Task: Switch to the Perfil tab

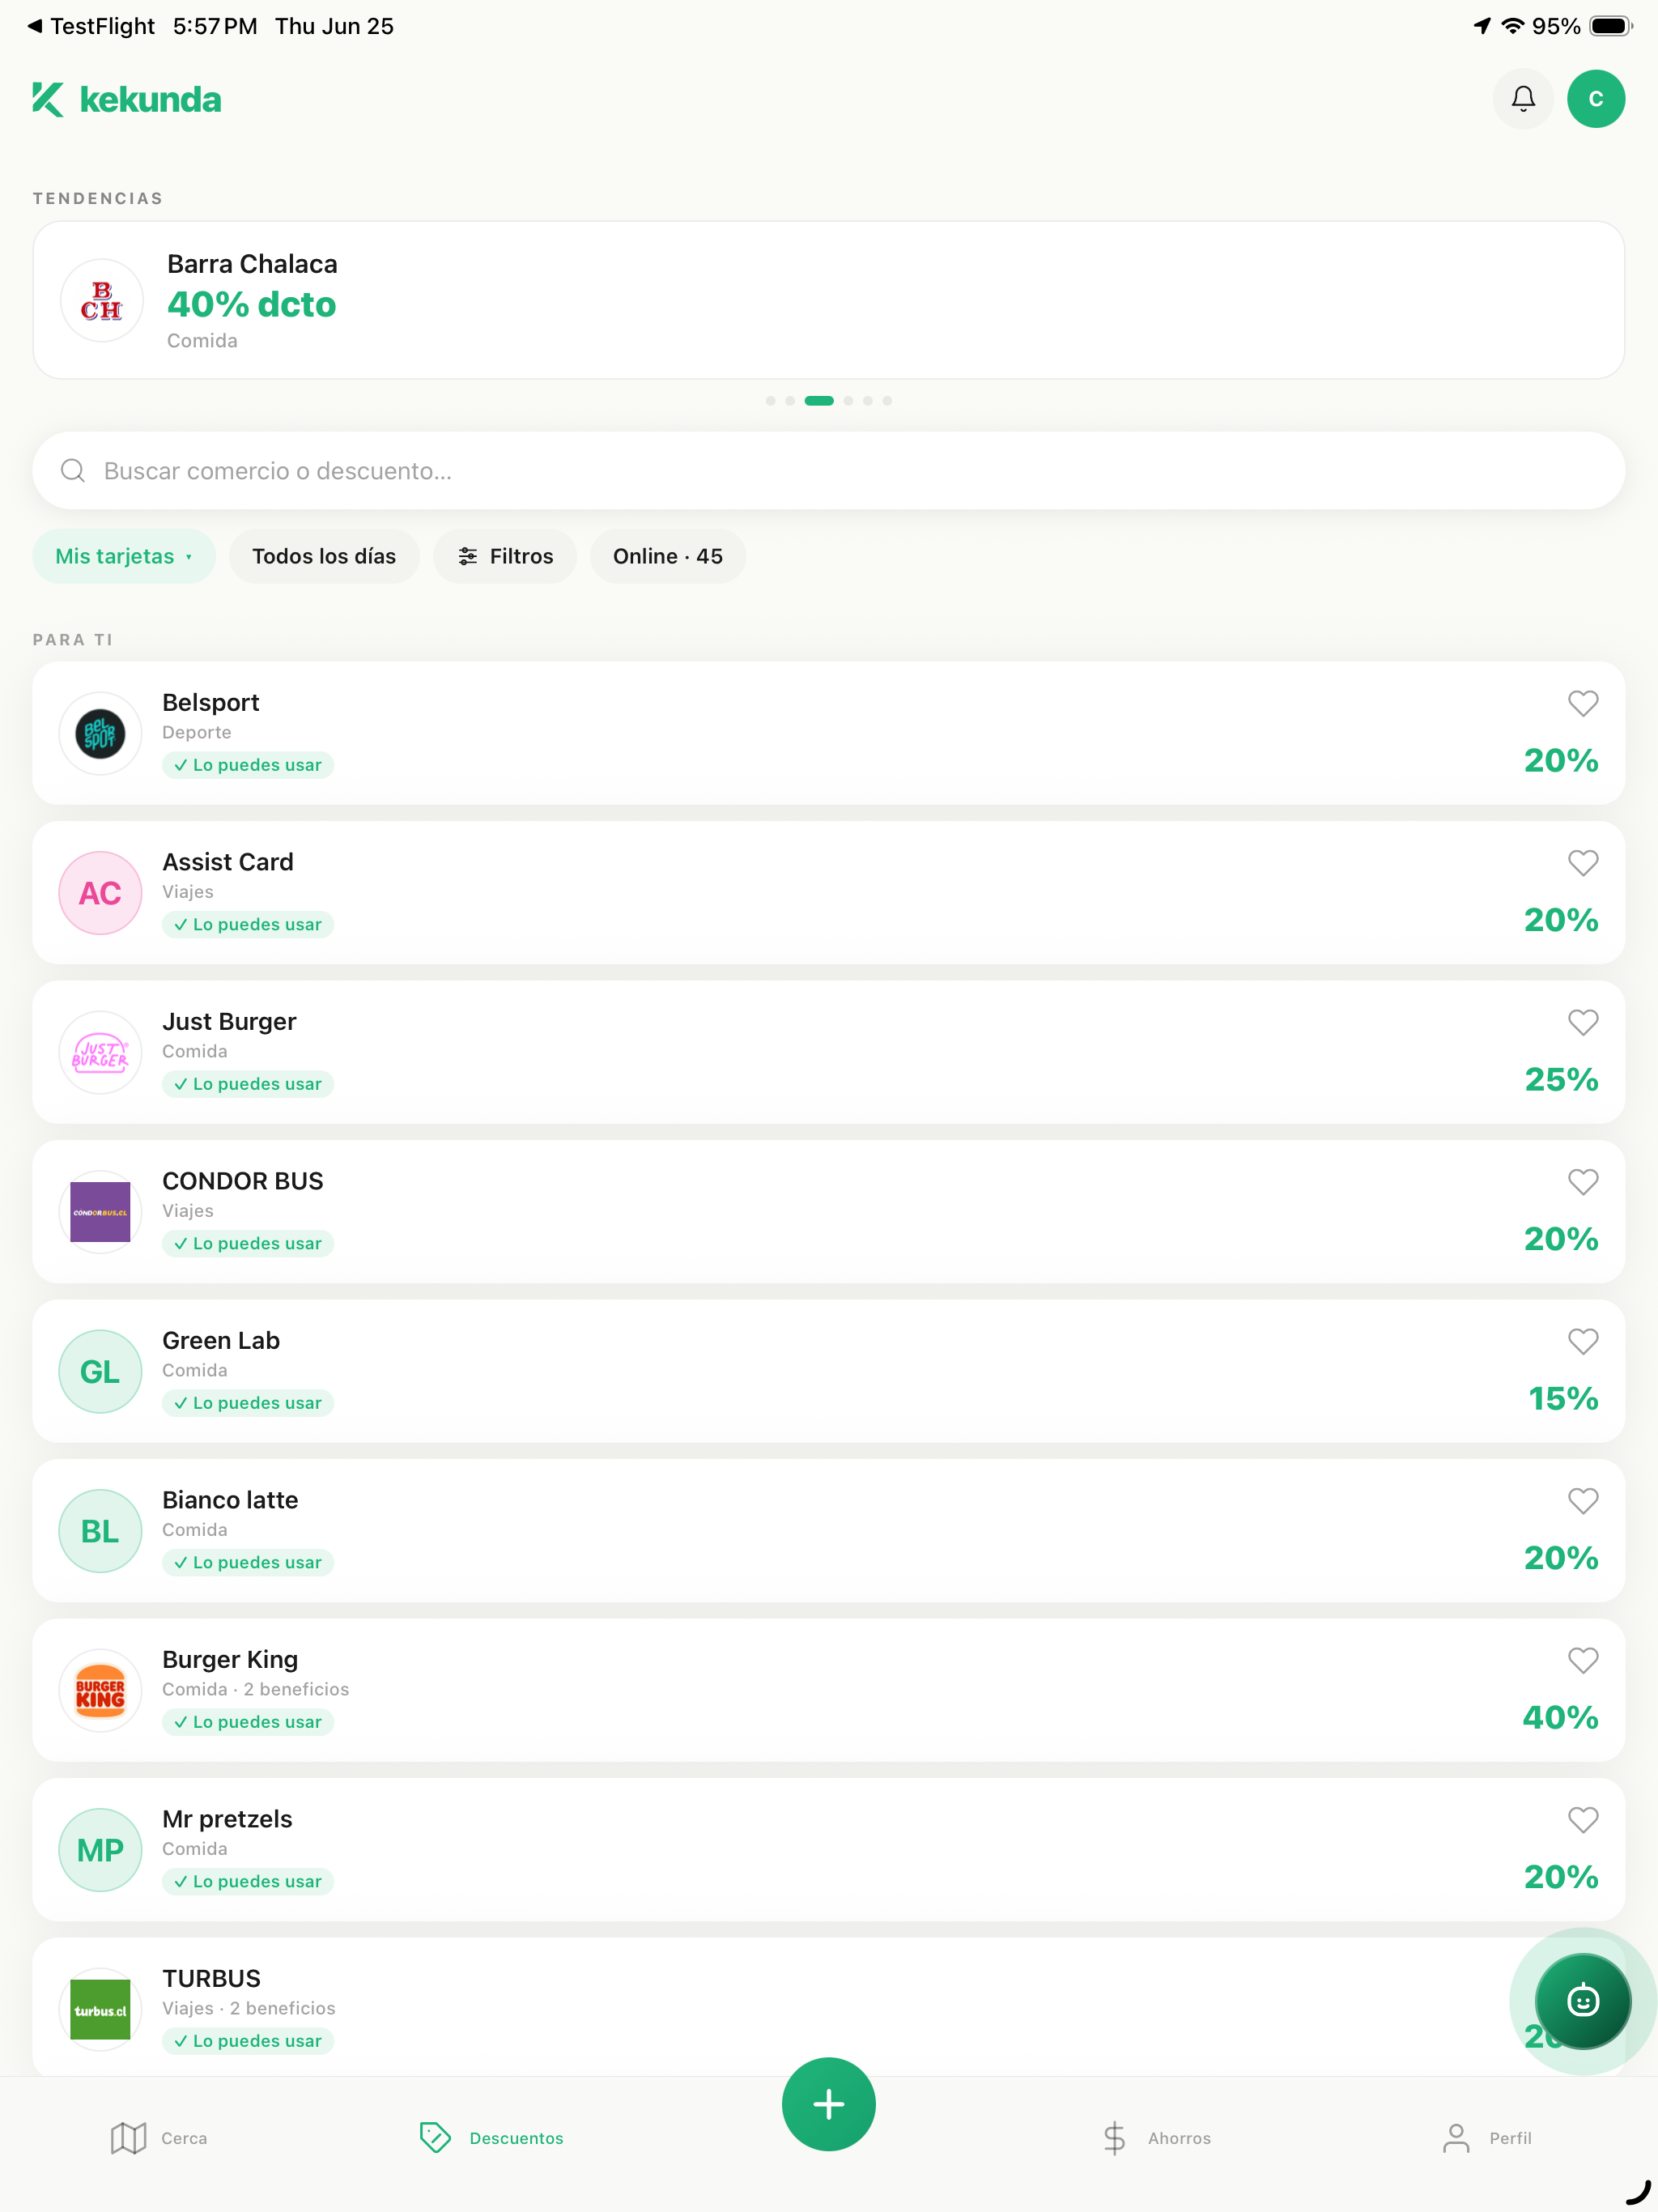Action: tap(1487, 2138)
